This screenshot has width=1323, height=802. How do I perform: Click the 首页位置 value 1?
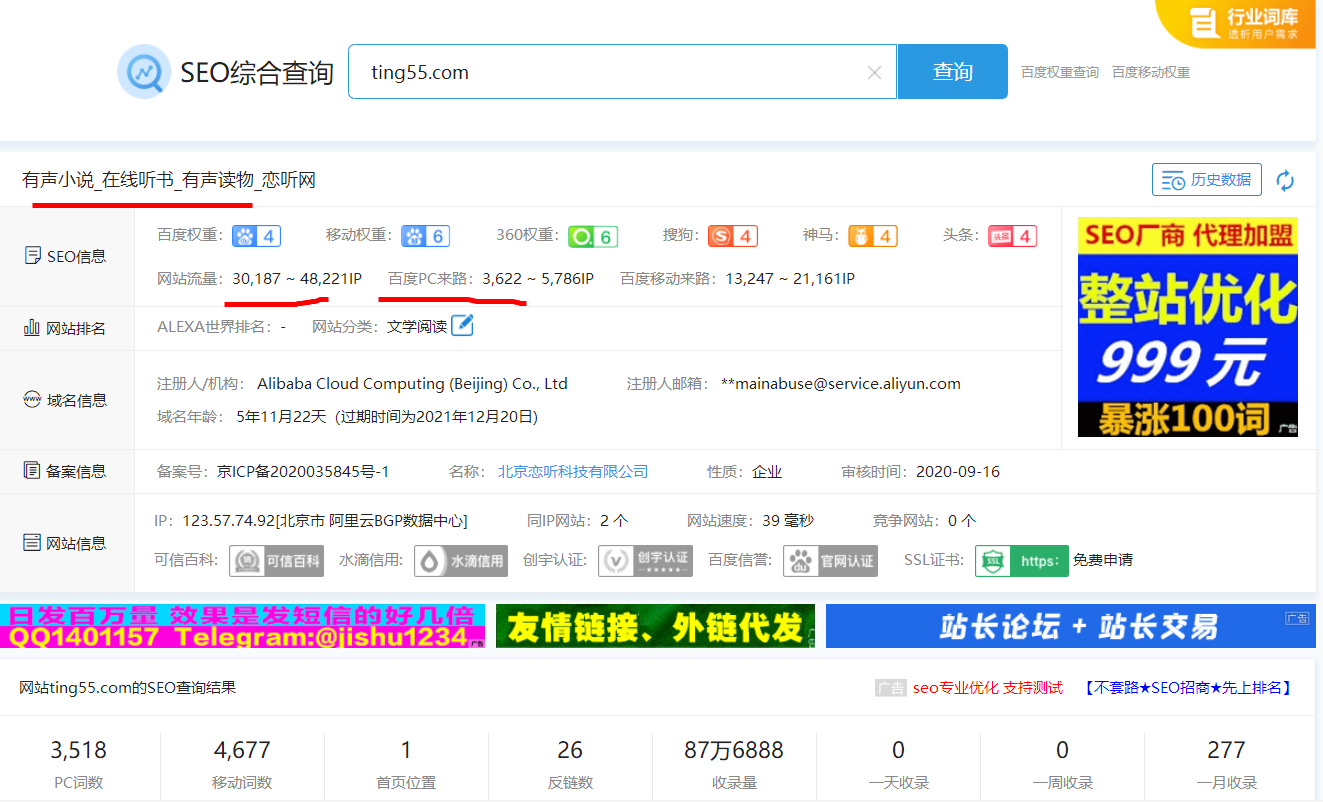tap(406, 750)
